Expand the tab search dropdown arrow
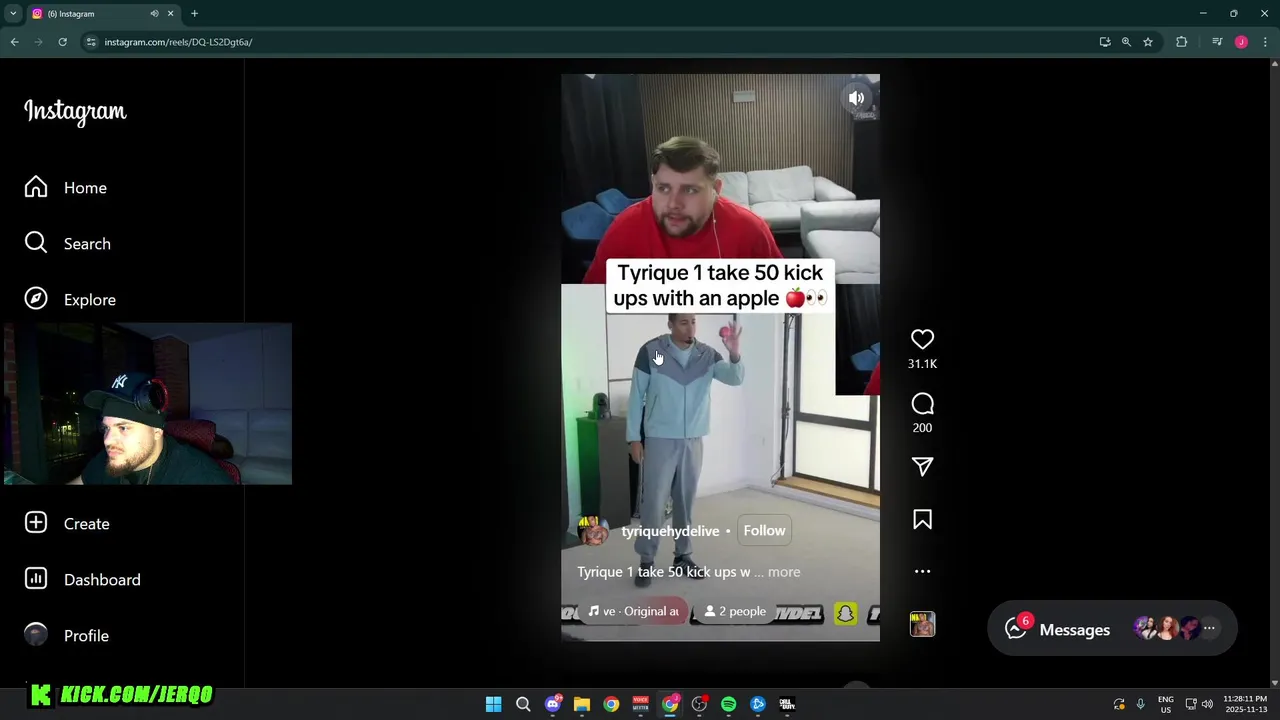The width and height of the screenshot is (1280, 720). pyautogui.click(x=13, y=13)
